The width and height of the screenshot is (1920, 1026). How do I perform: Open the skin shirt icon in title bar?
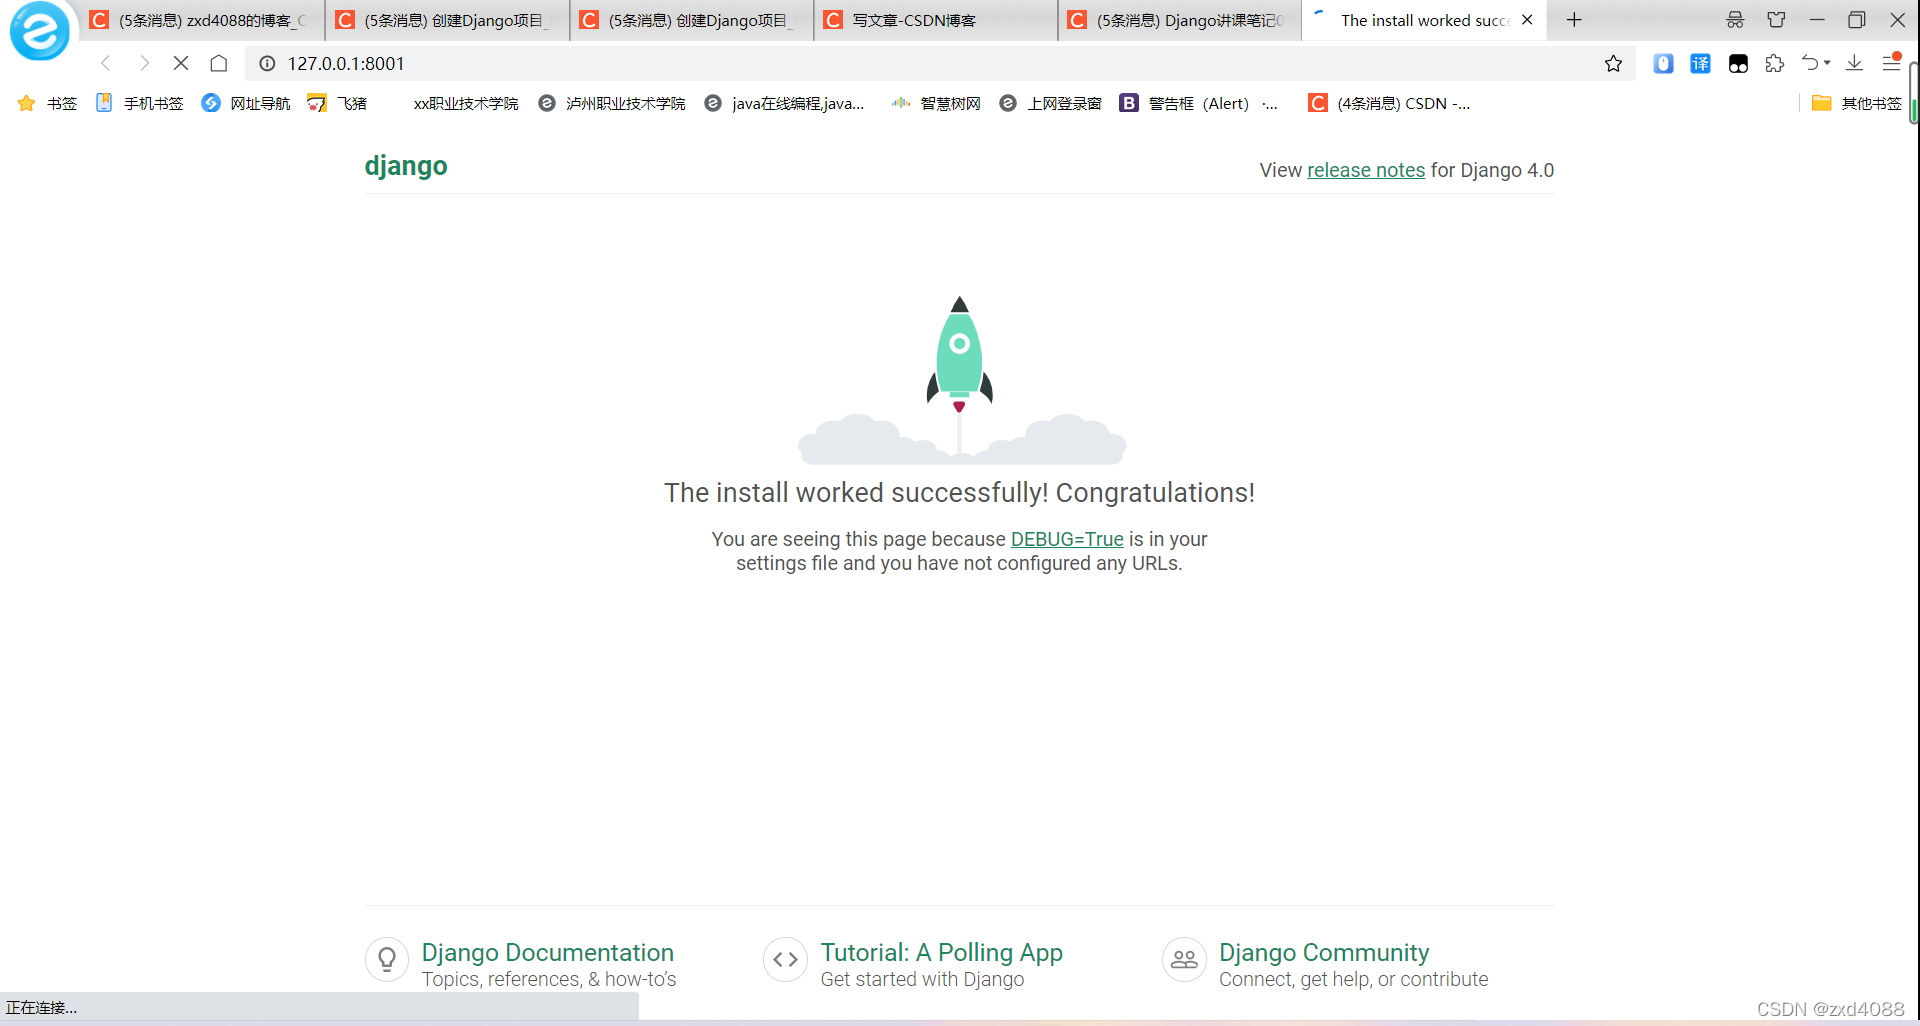tap(1776, 20)
